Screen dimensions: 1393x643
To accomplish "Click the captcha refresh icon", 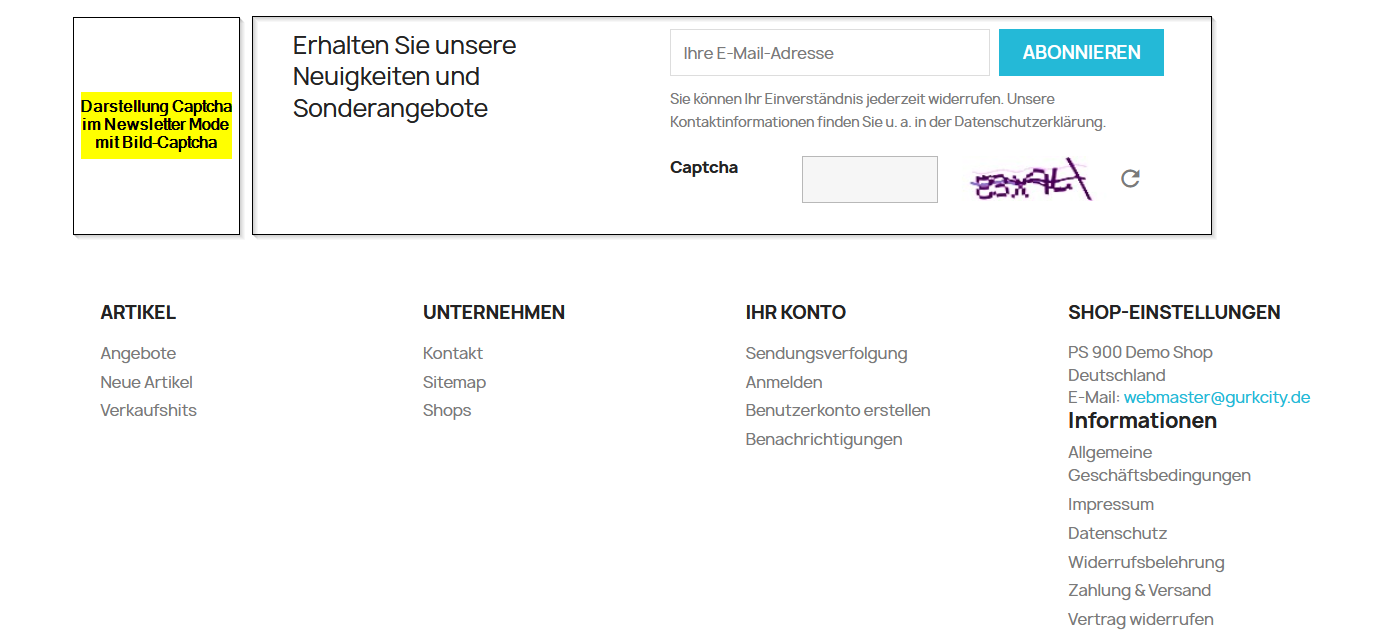I will pyautogui.click(x=1130, y=179).
